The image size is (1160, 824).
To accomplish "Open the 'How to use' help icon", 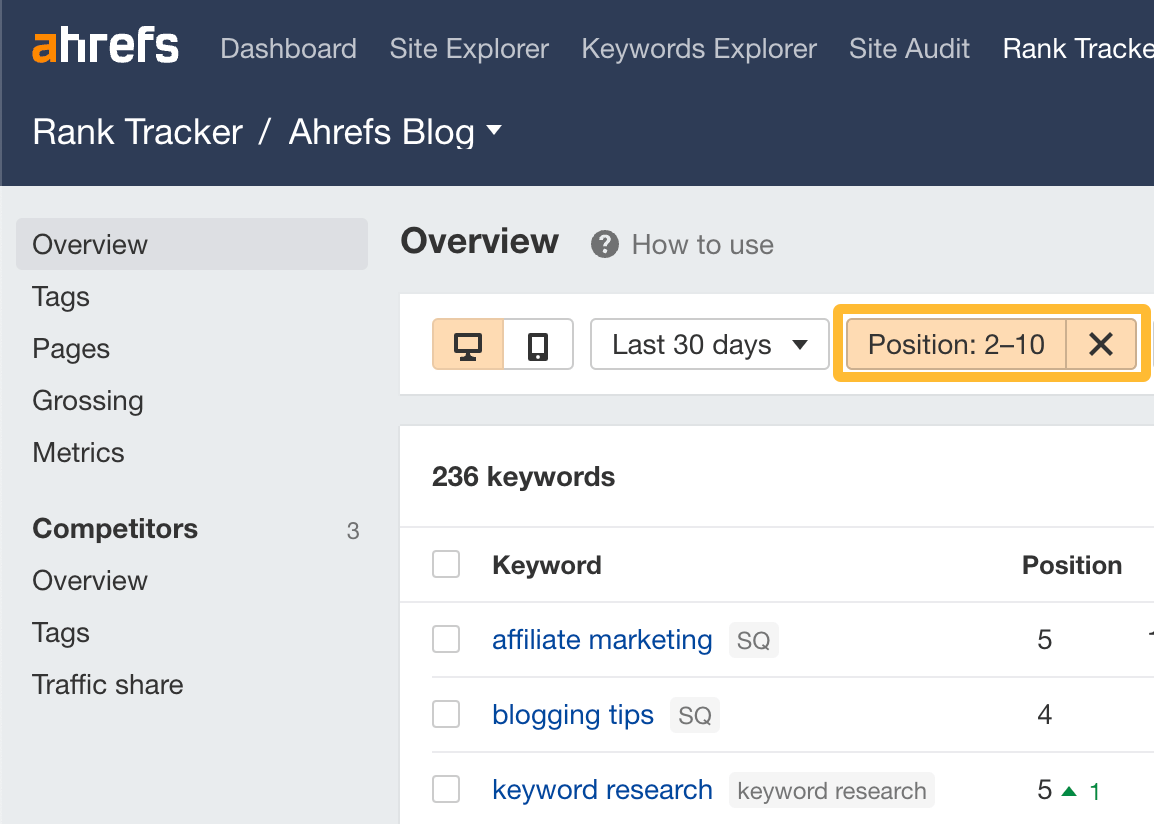I will point(604,244).
